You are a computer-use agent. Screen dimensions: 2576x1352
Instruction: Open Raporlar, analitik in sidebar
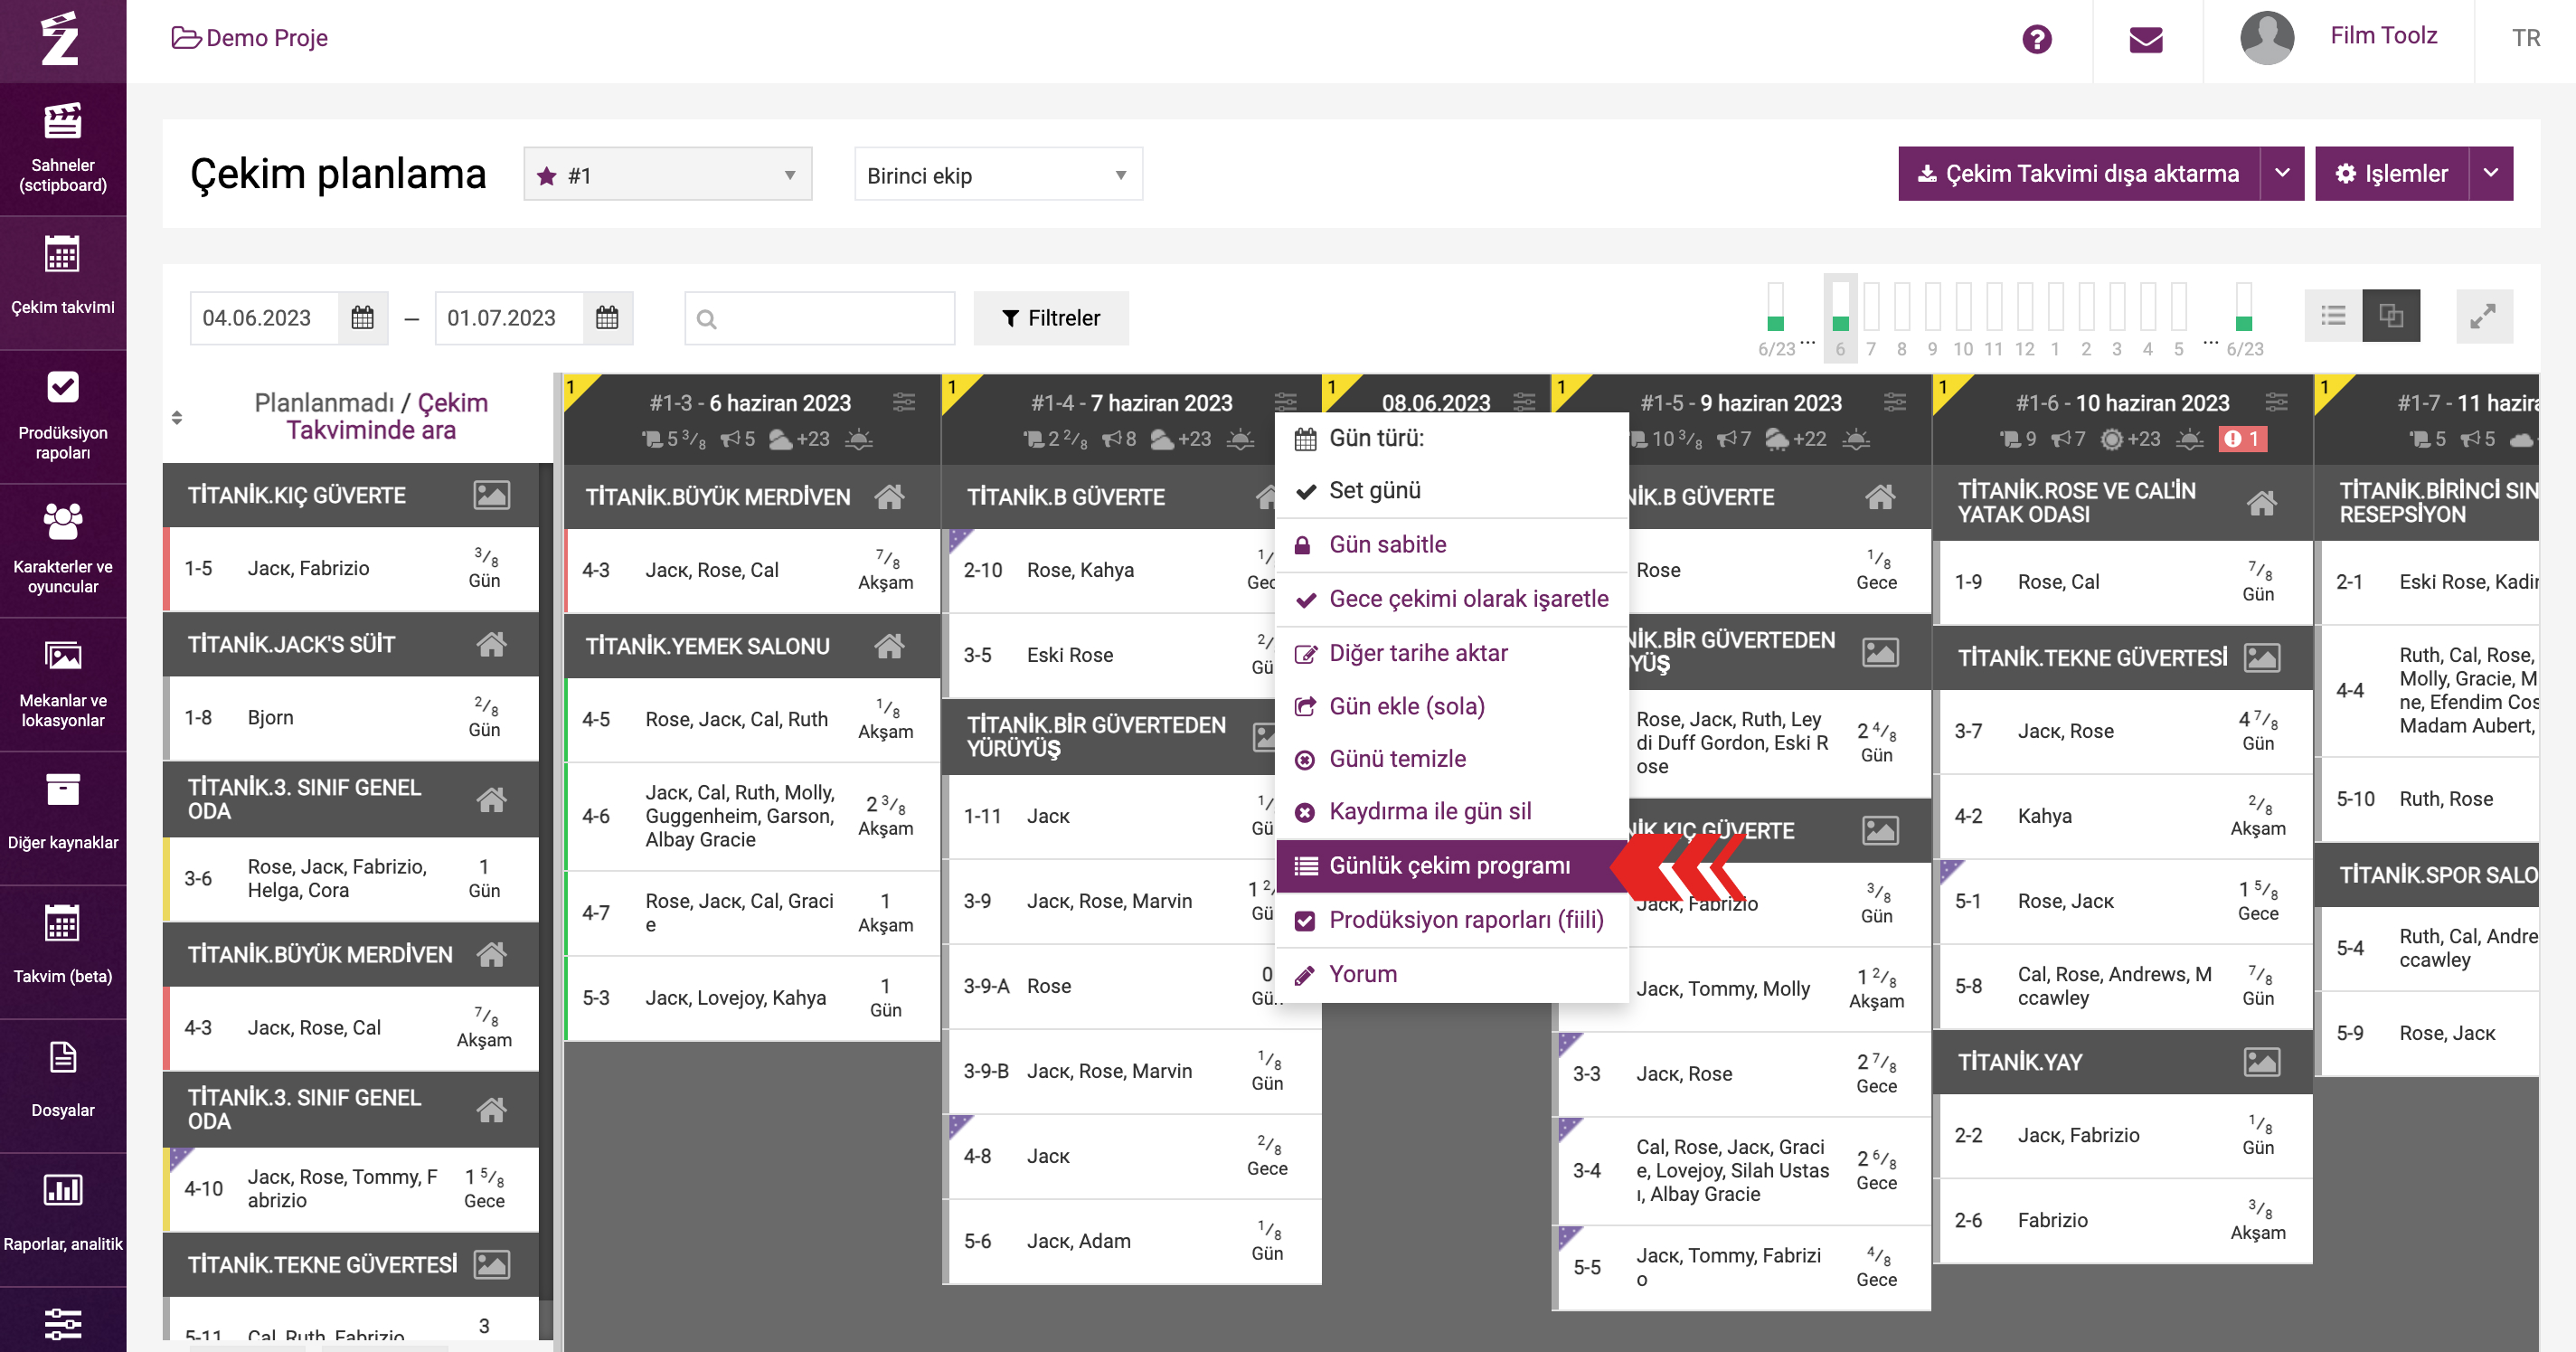(x=63, y=1221)
